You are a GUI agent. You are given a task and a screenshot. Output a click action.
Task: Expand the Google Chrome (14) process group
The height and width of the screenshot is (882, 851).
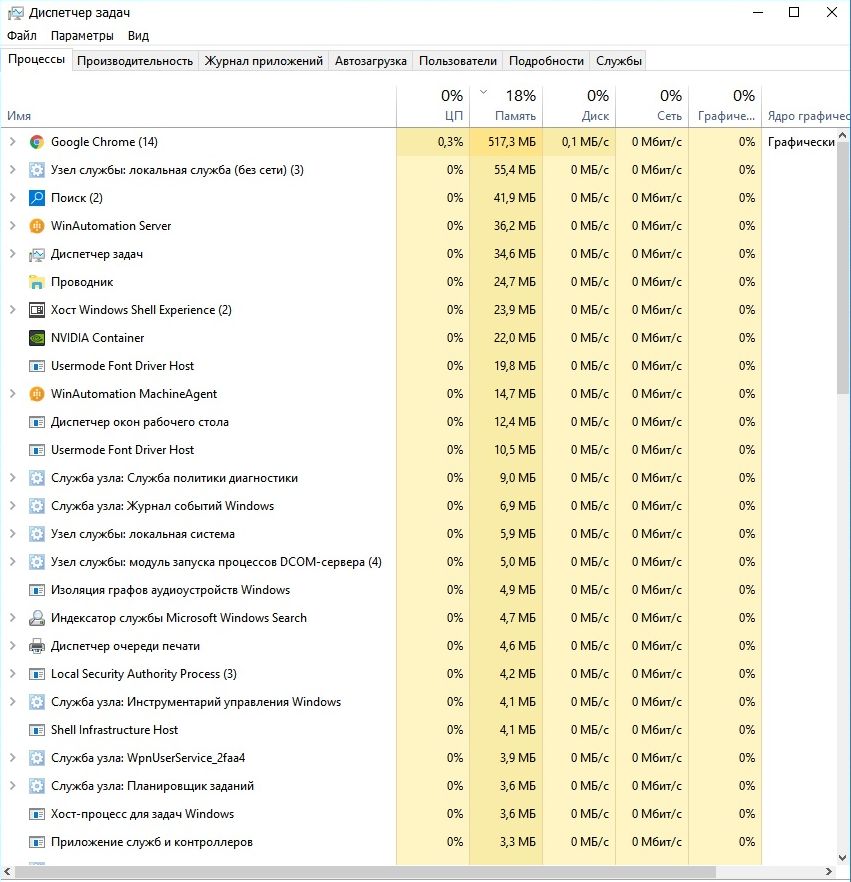coord(12,142)
